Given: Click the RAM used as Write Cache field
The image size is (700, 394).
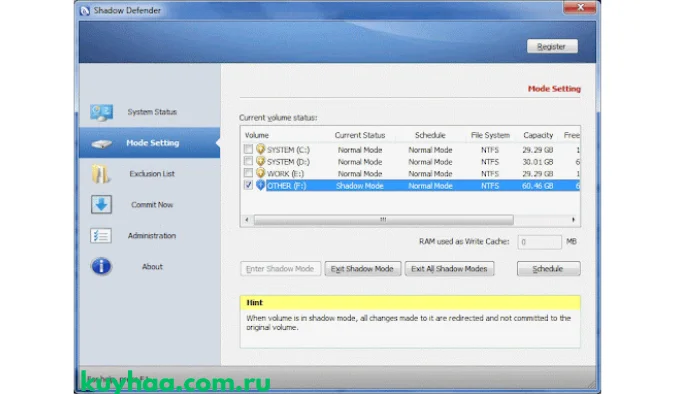Looking at the screenshot, I should point(539,242).
